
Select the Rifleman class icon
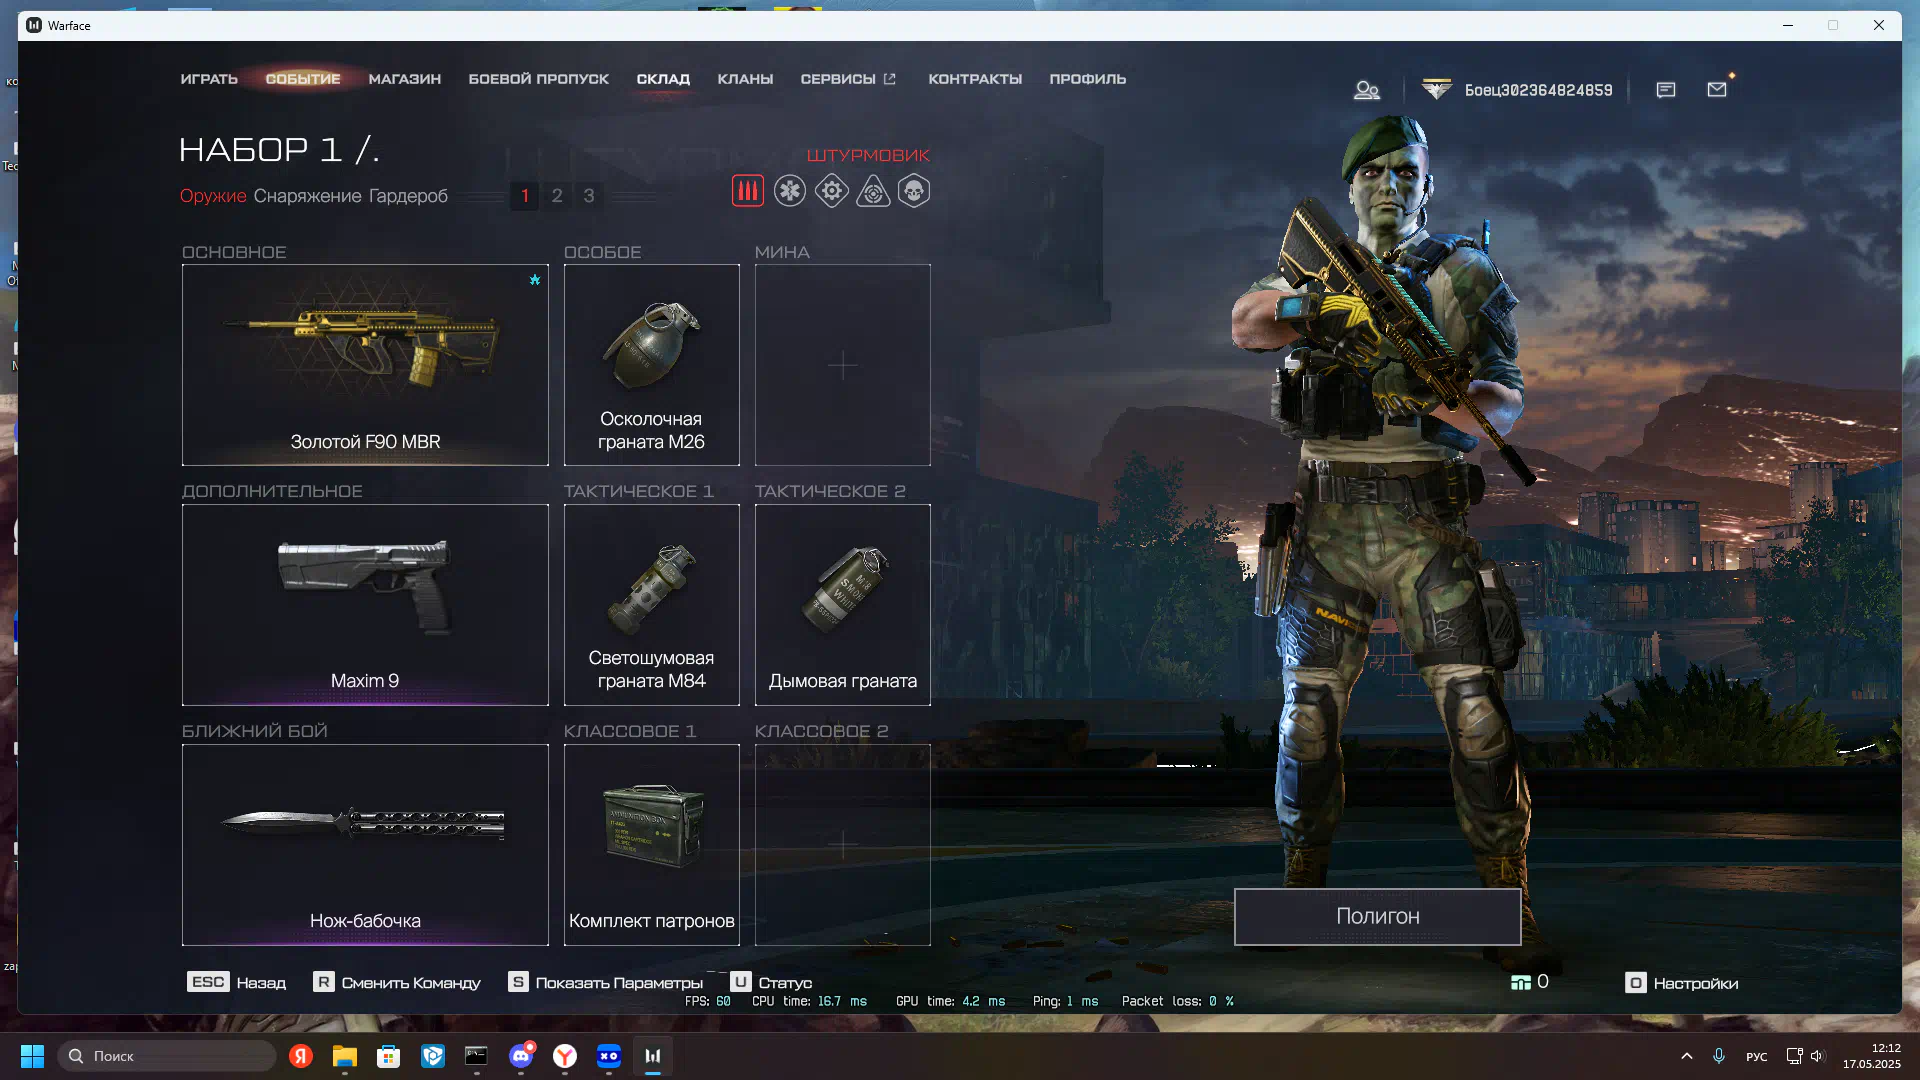[748, 191]
